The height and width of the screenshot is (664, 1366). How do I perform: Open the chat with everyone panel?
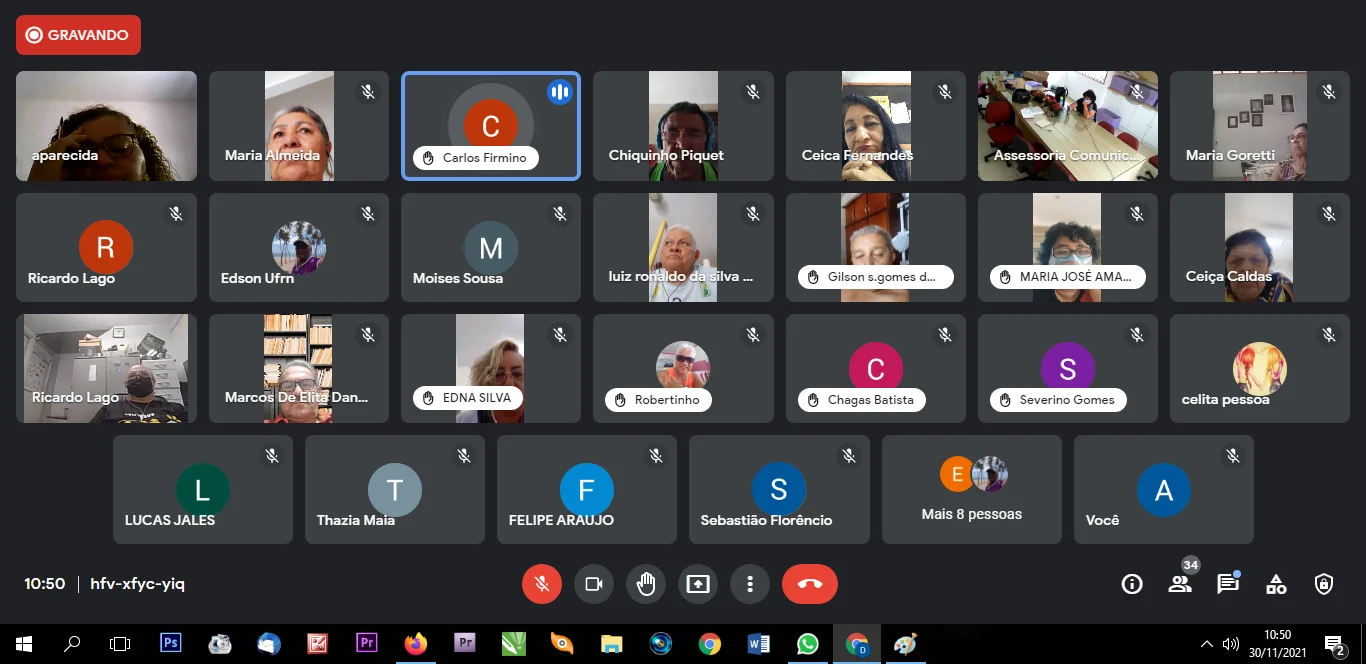1228,584
